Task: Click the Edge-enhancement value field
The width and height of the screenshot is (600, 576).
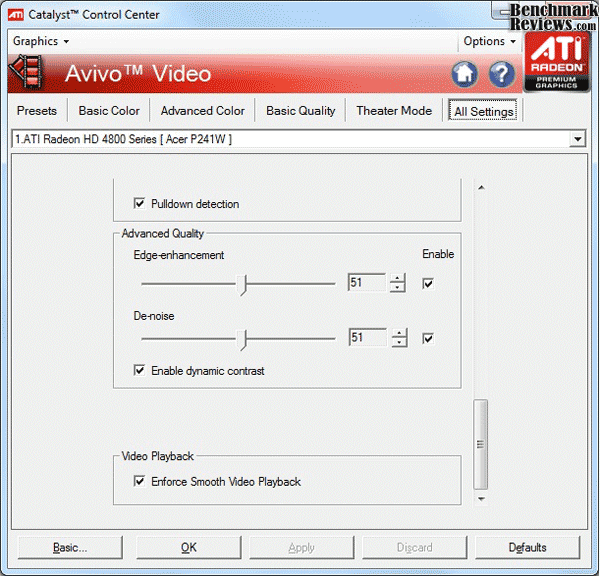Action: (367, 282)
